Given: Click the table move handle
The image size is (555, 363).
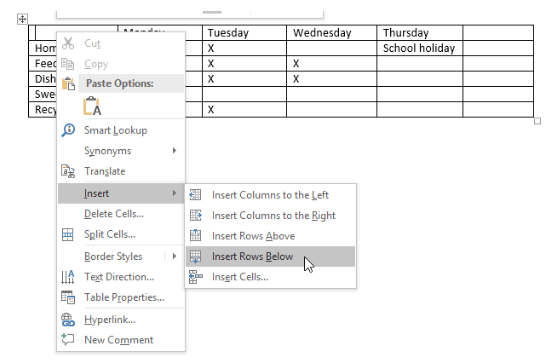Looking at the screenshot, I should point(22,19).
